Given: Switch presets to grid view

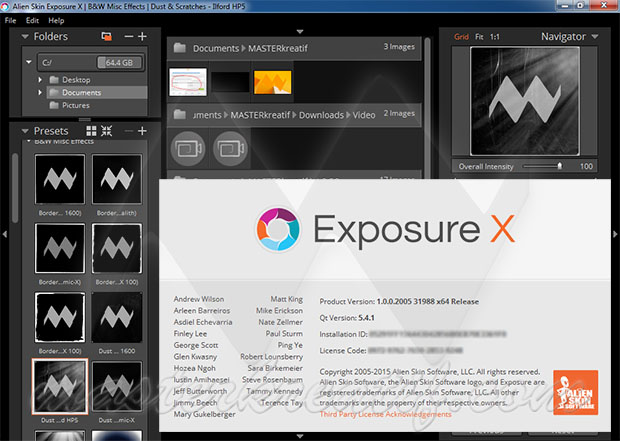Looking at the screenshot, I should pyautogui.click(x=91, y=131).
